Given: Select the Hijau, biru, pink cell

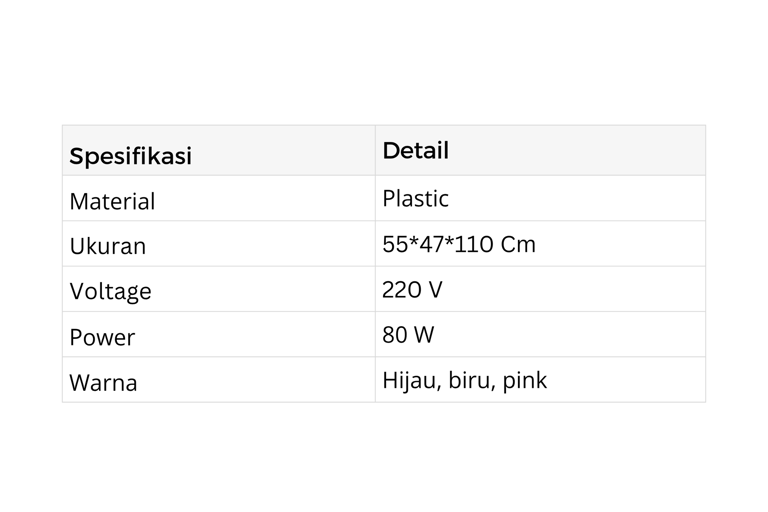Looking at the screenshot, I should pyautogui.click(x=464, y=380).
